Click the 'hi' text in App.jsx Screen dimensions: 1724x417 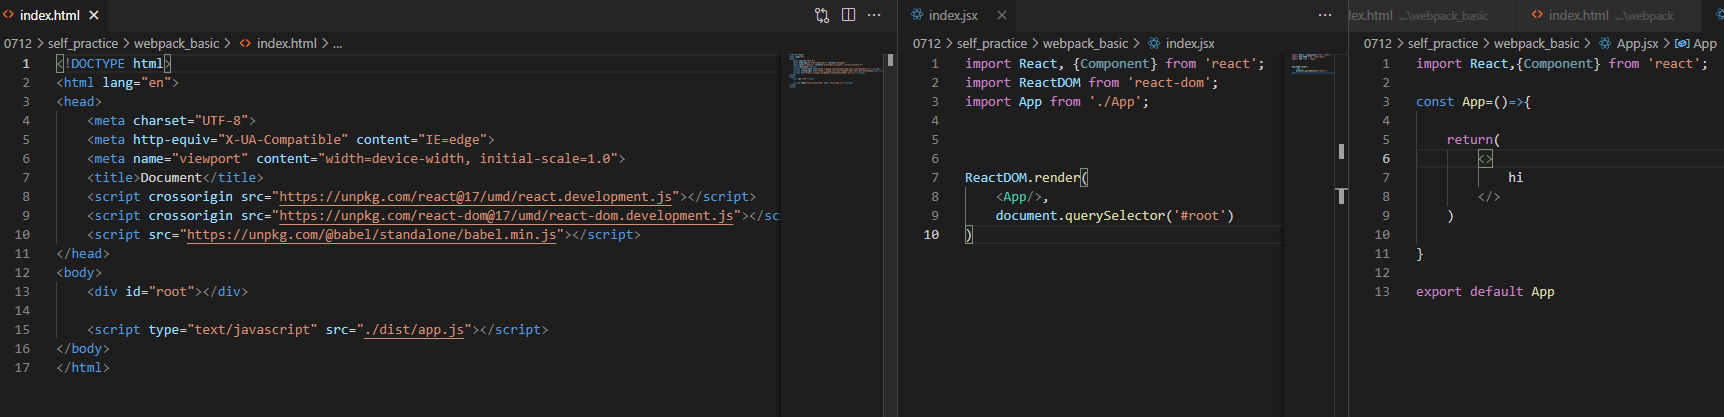click(x=1516, y=178)
